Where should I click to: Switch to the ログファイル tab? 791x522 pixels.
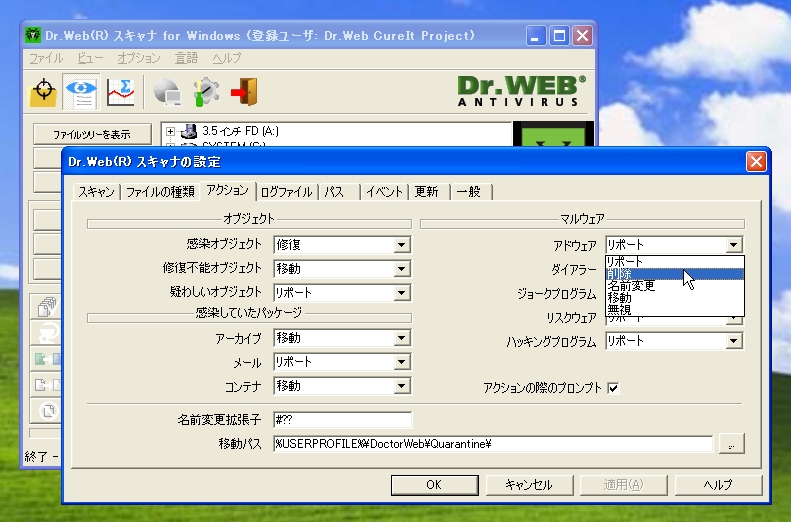(x=287, y=192)
